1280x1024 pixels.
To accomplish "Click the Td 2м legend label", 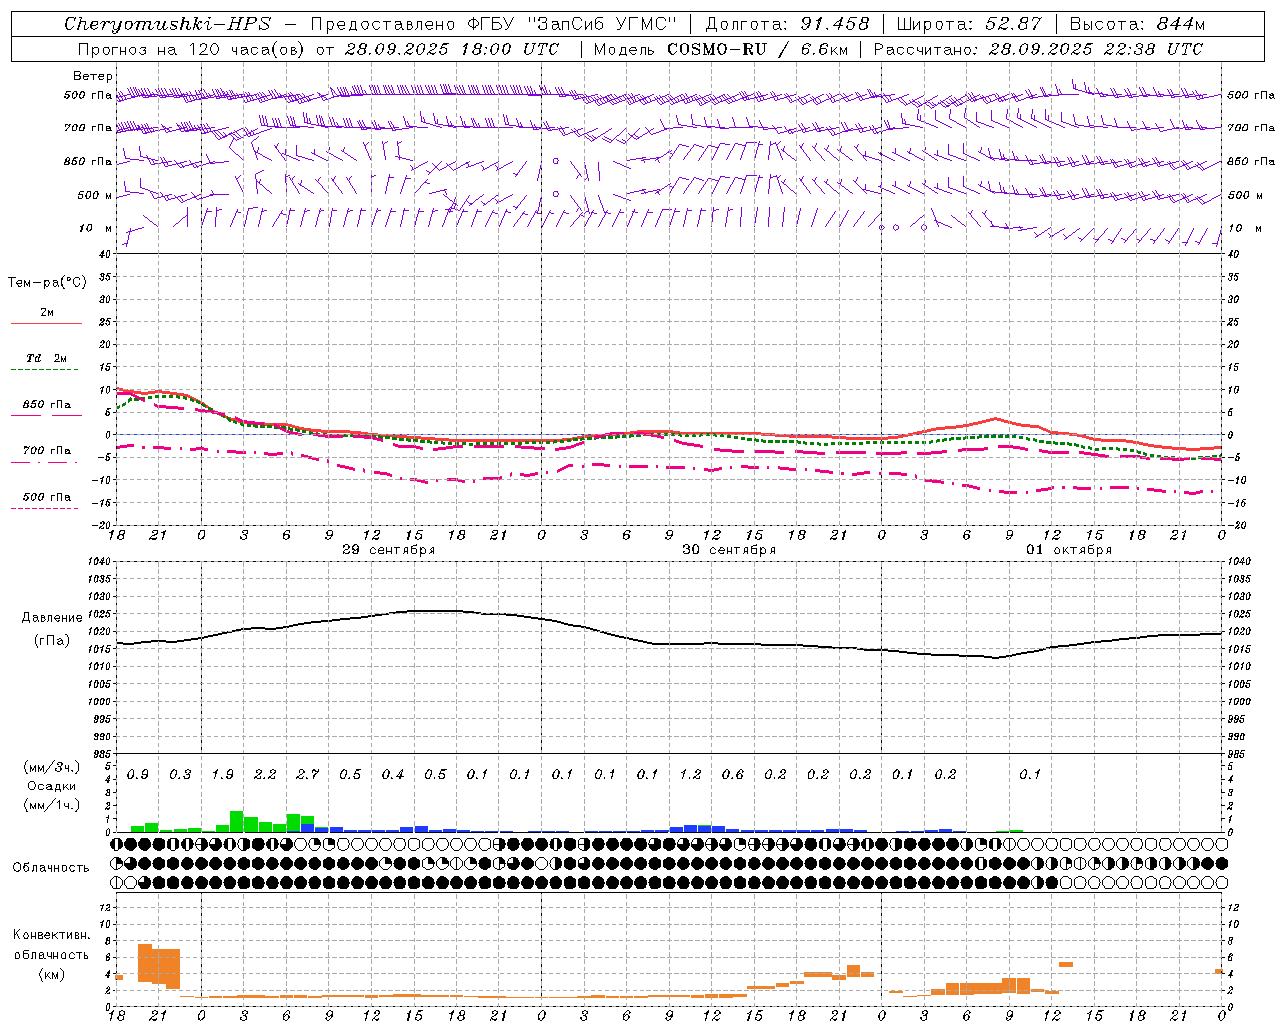I will pyautogui.click(x=46, y=358).
